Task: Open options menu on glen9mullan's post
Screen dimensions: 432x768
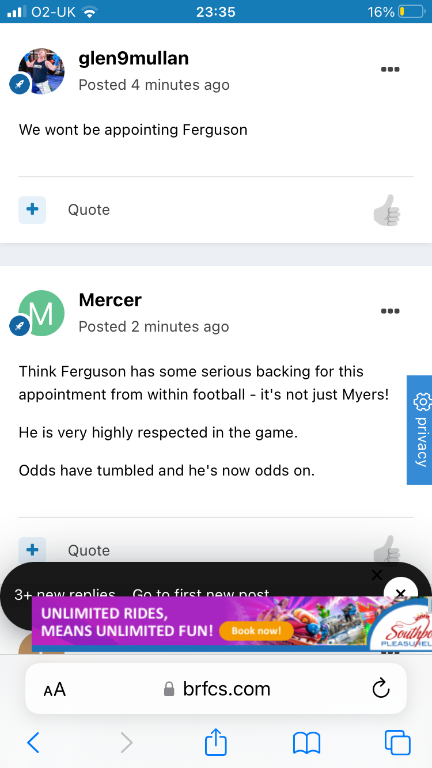Action: tap(390, 69)
